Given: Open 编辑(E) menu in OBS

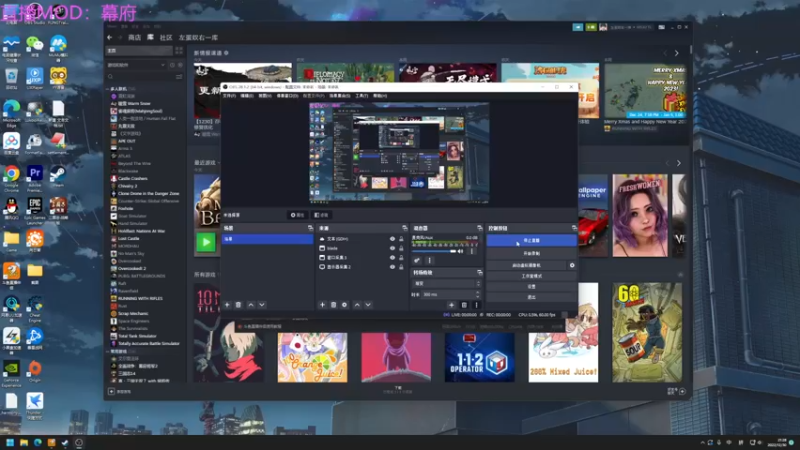Looking at the screenshot, I should coord(247,96).
